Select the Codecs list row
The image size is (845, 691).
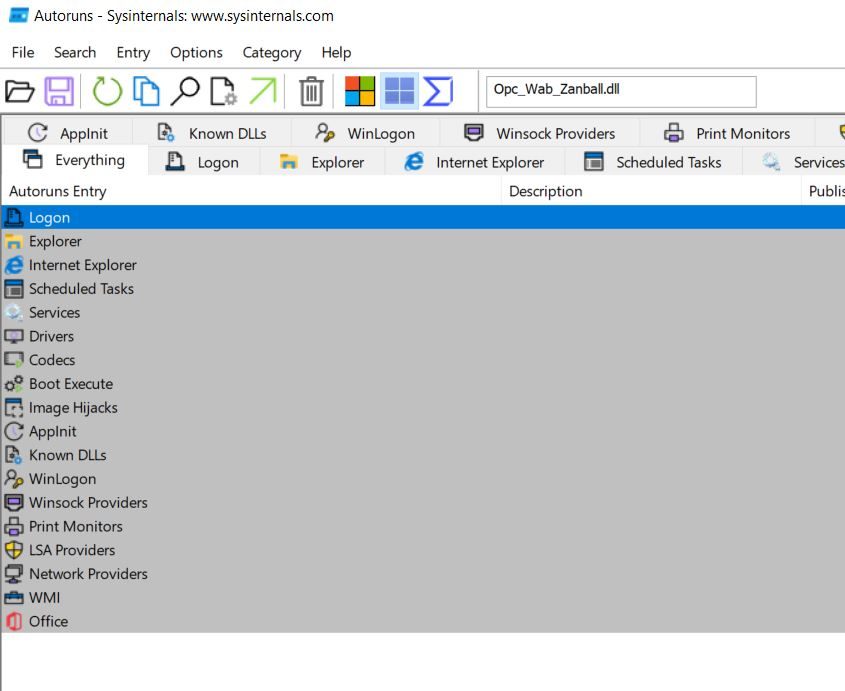click(x=423, y=360)
